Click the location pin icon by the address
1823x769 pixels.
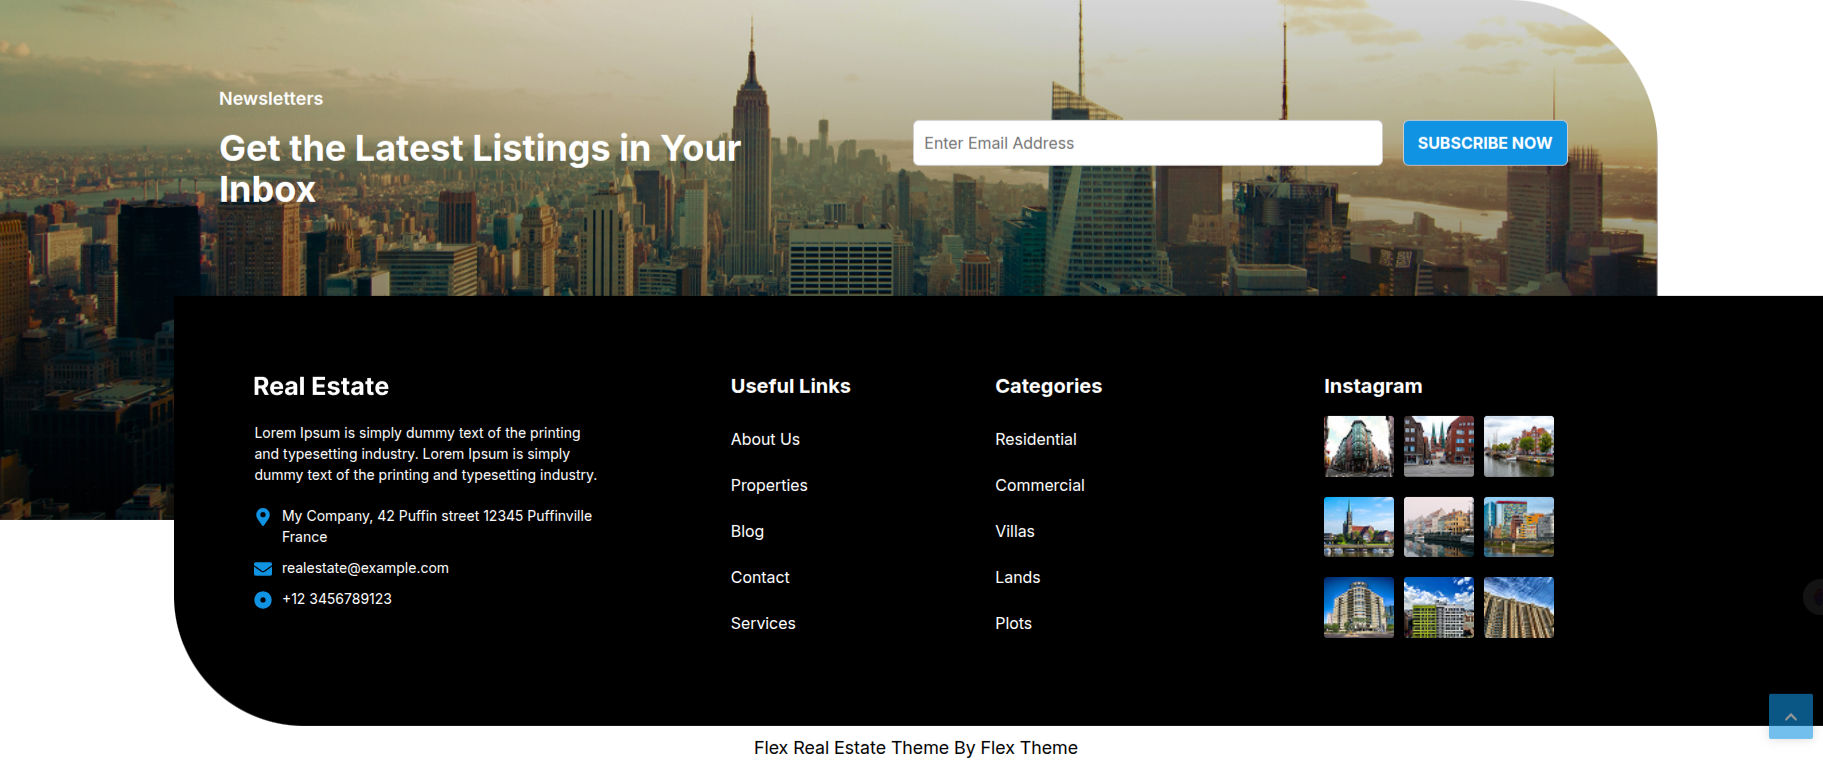click(263, 517)
